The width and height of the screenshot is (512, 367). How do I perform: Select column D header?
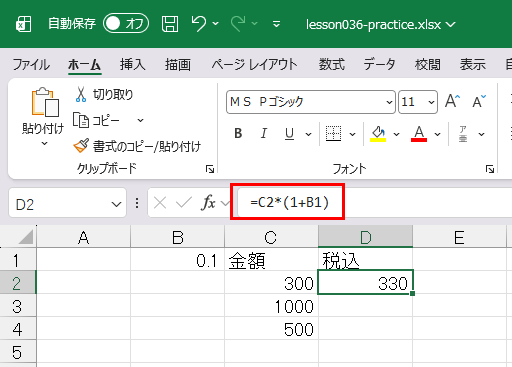tap(365, 237)
